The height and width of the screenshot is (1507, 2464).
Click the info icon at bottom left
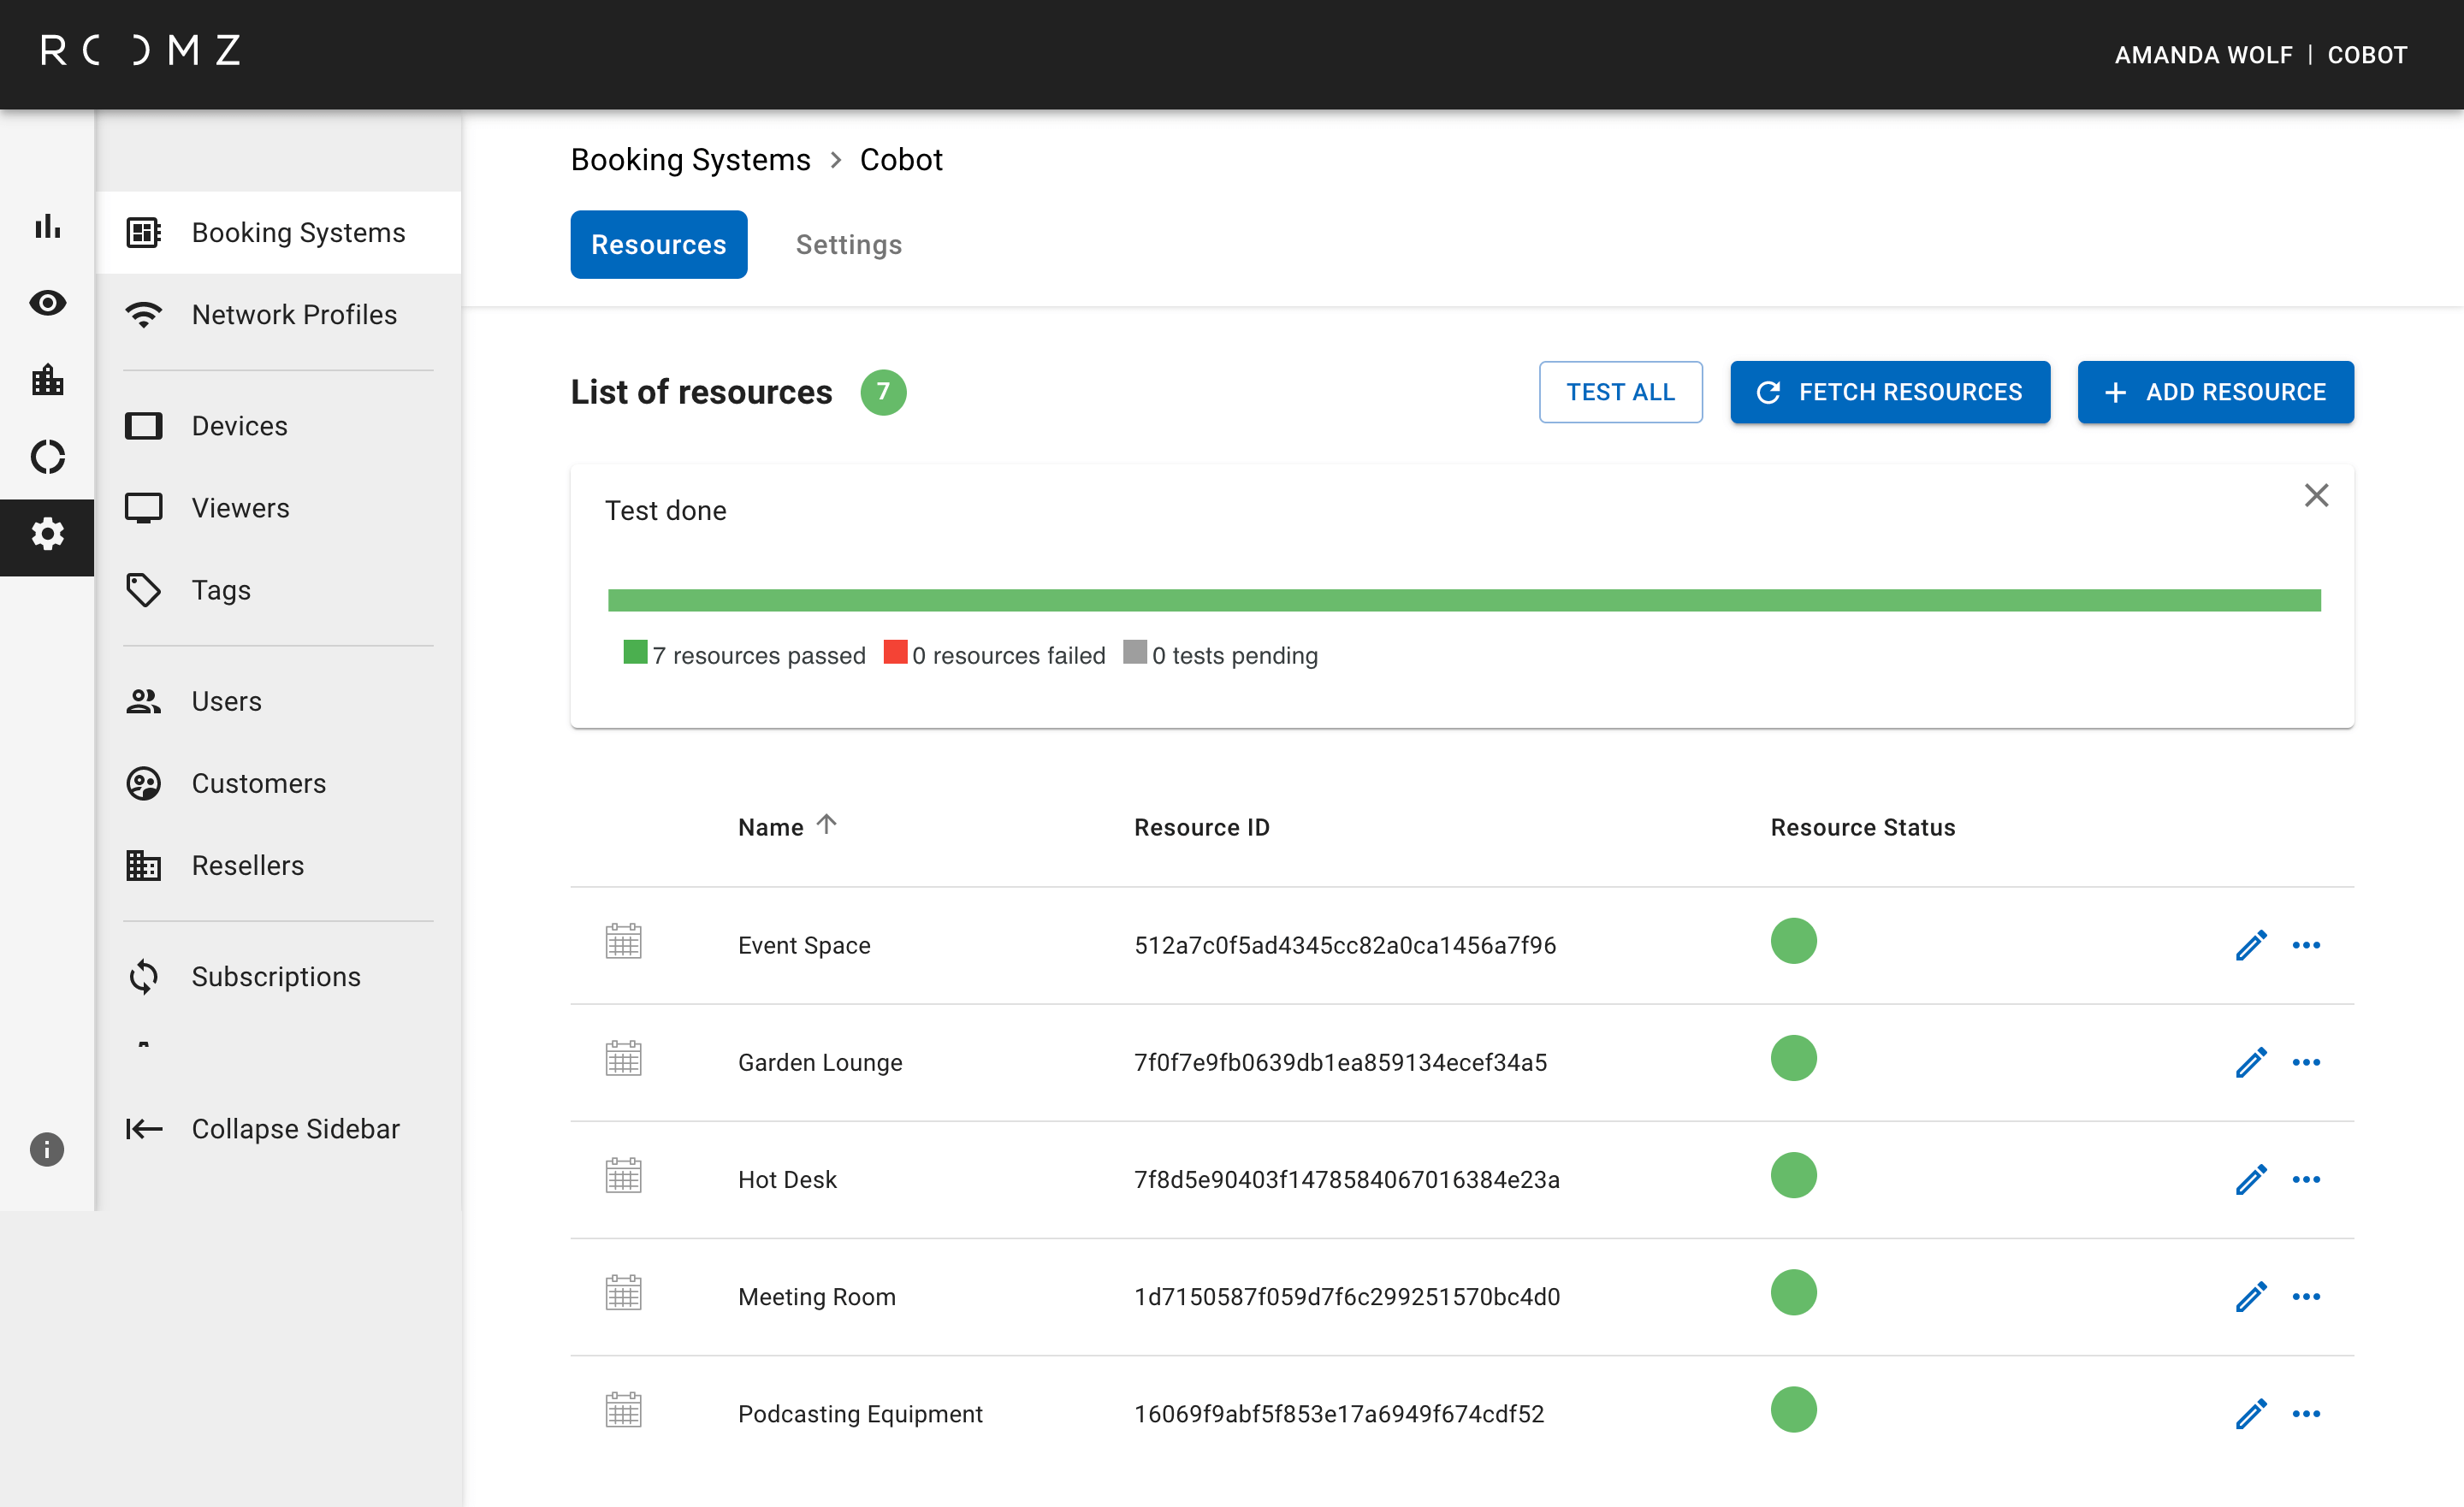(47, 1149)
